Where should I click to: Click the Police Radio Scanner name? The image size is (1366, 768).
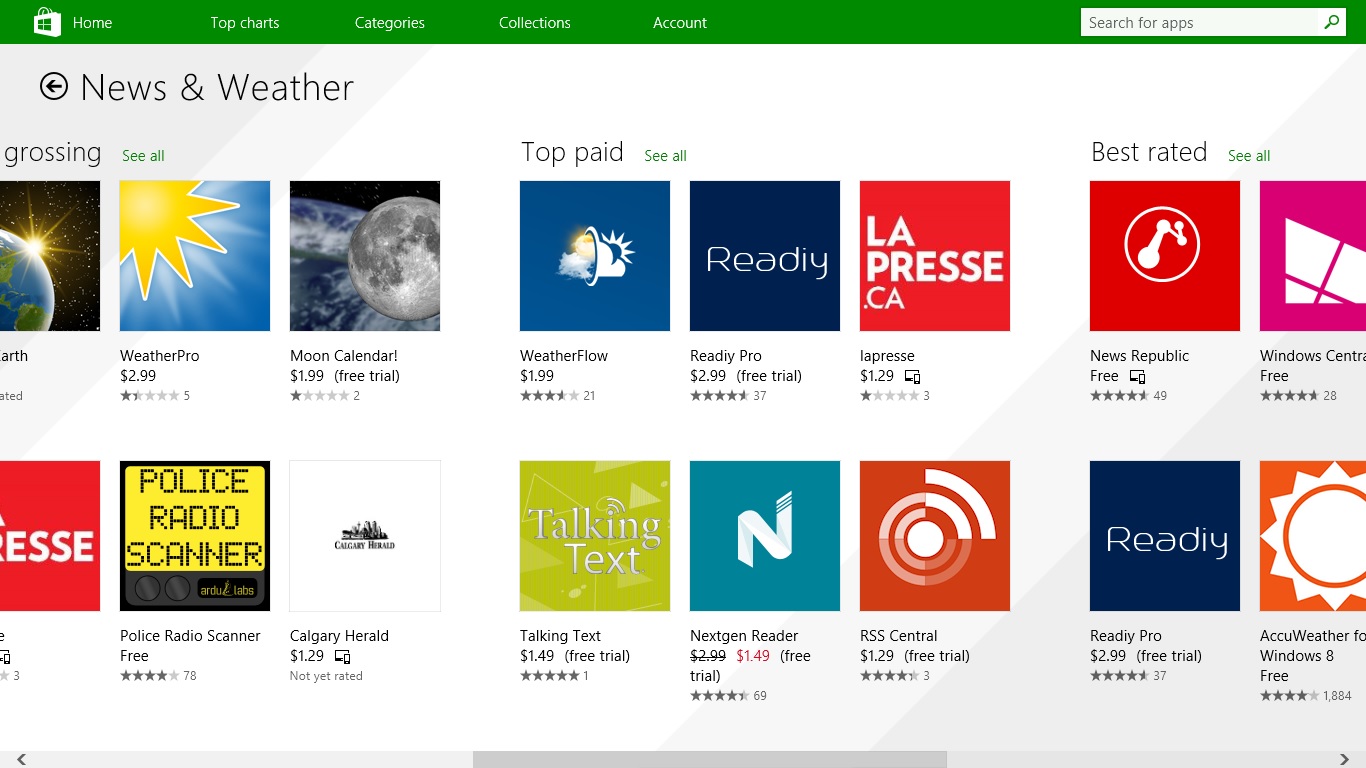[x=190, y=636]
